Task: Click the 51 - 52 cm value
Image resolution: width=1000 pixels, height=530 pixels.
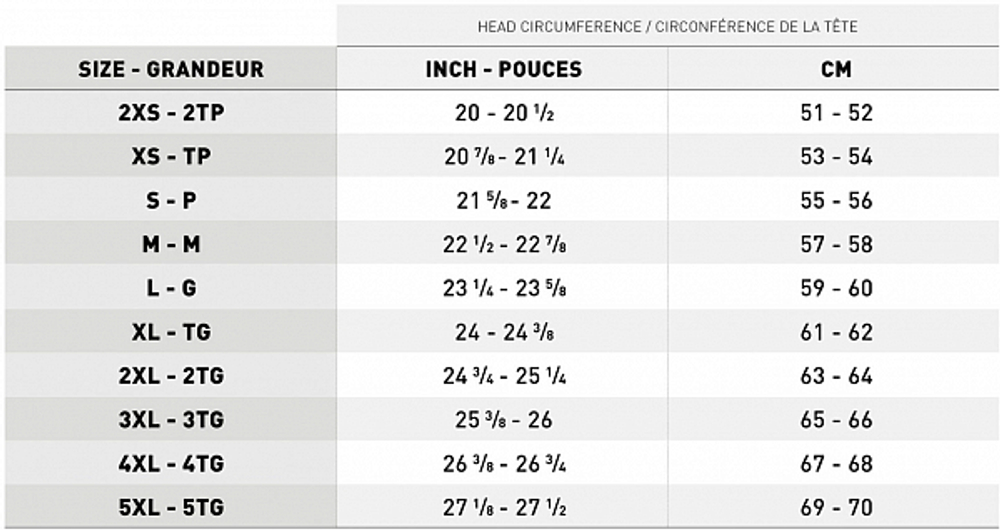Action: pyautogui.click(x=836, y=113)
